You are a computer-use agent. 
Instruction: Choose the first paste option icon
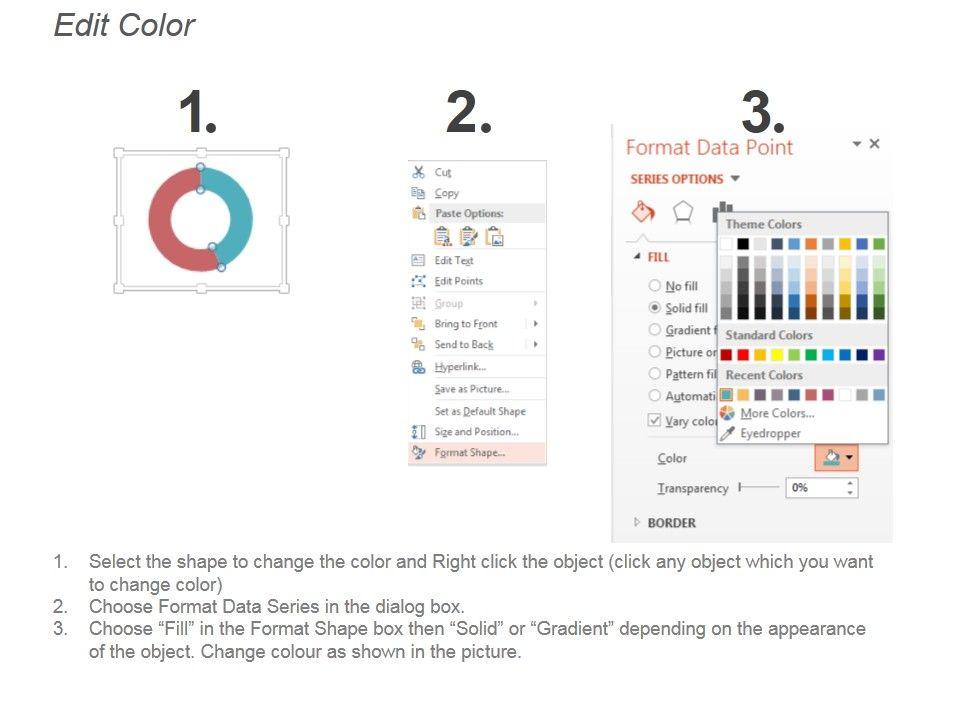coord(443,236)
